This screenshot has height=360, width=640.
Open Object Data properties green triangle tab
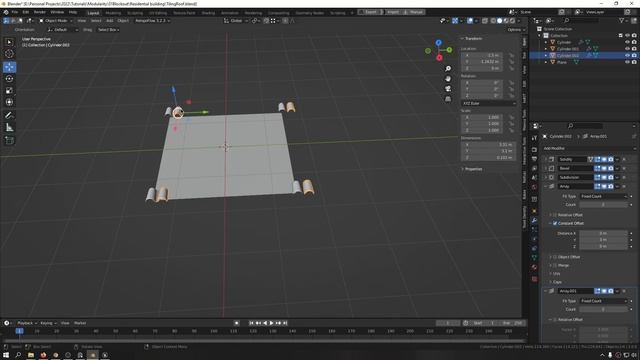(x=534, y=258)
